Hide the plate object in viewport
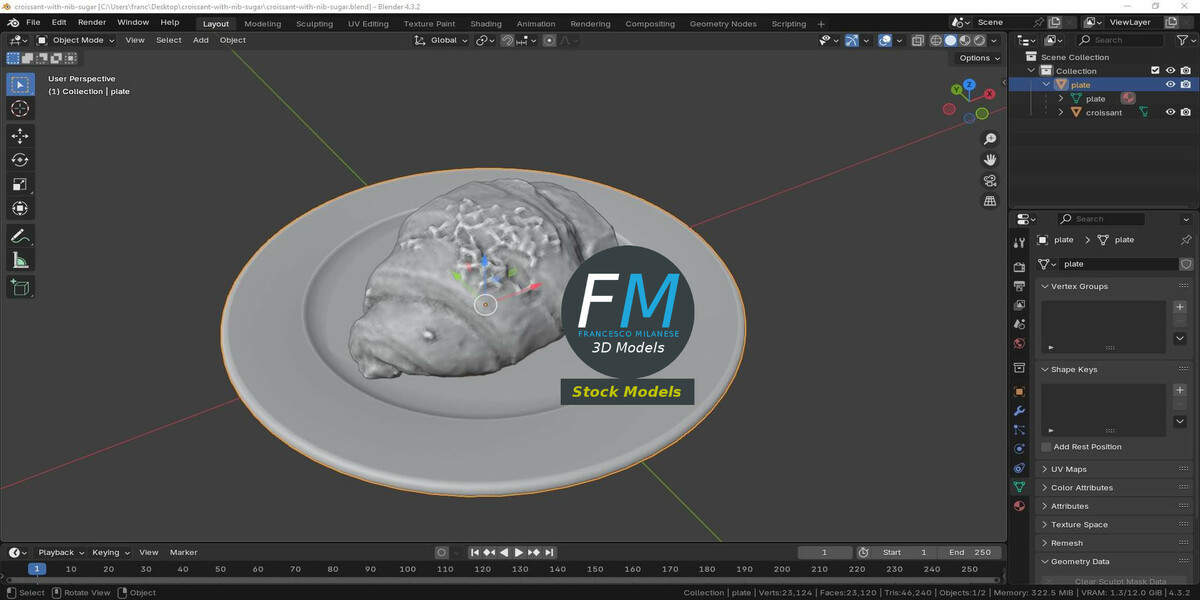This screenshot has height=600, width=1200. (x=1170, y=85)
